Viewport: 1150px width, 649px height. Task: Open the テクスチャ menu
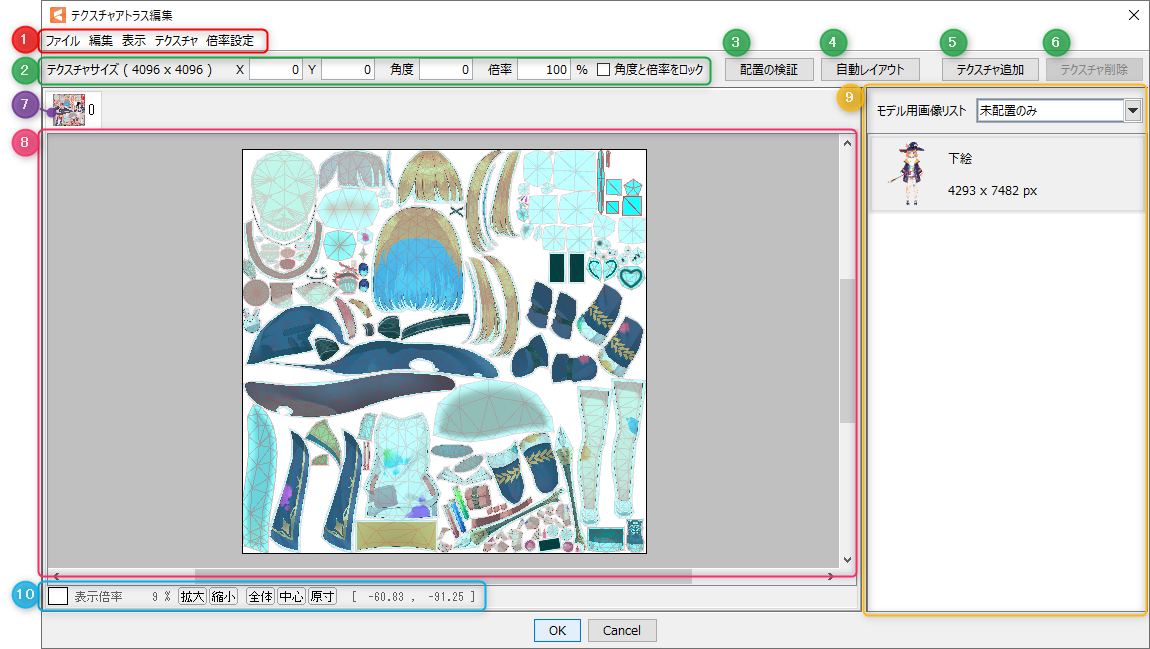tap(176, 41)
